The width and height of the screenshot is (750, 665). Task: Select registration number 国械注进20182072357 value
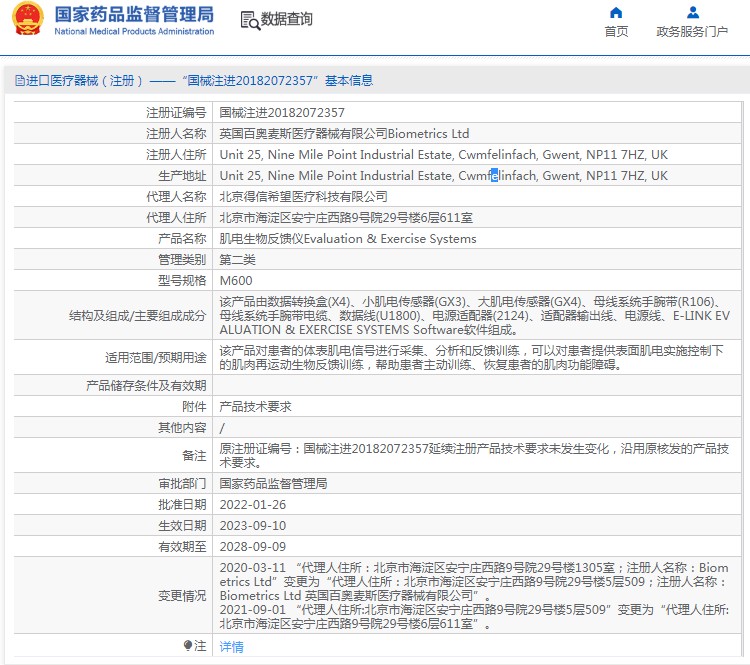coord(282,113)
